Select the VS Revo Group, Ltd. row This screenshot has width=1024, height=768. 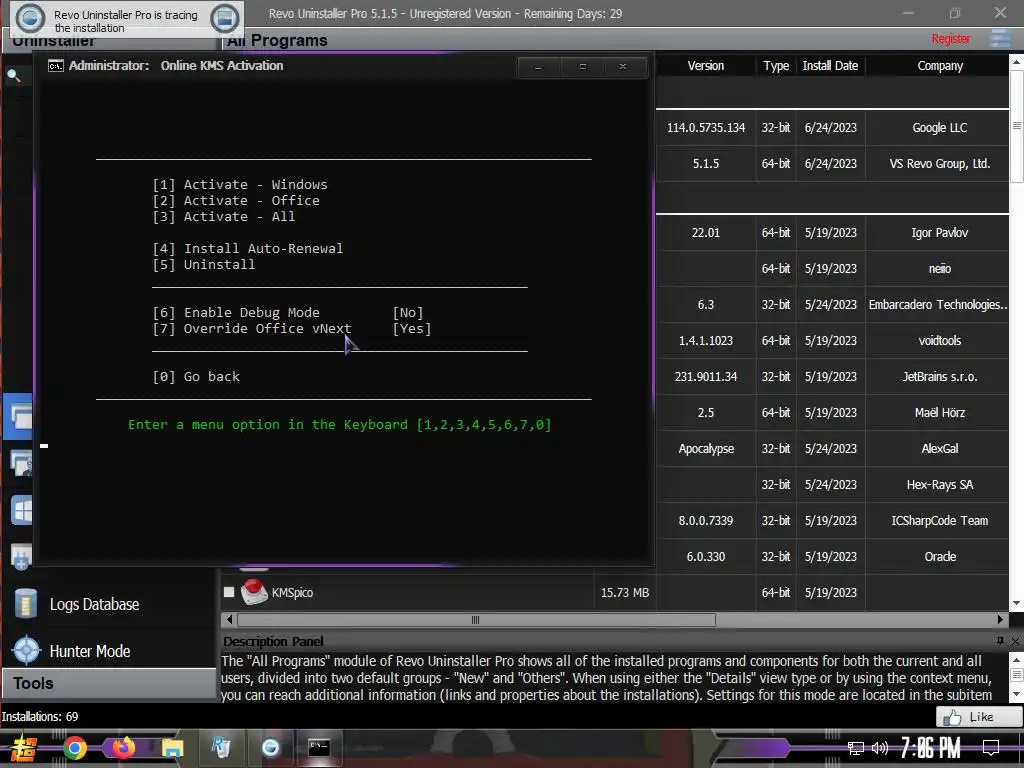point(833,163)
